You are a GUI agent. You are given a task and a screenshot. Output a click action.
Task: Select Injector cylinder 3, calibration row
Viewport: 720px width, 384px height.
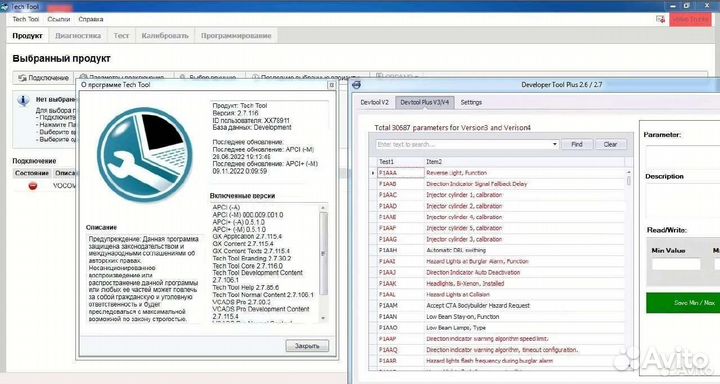[497, 239]
